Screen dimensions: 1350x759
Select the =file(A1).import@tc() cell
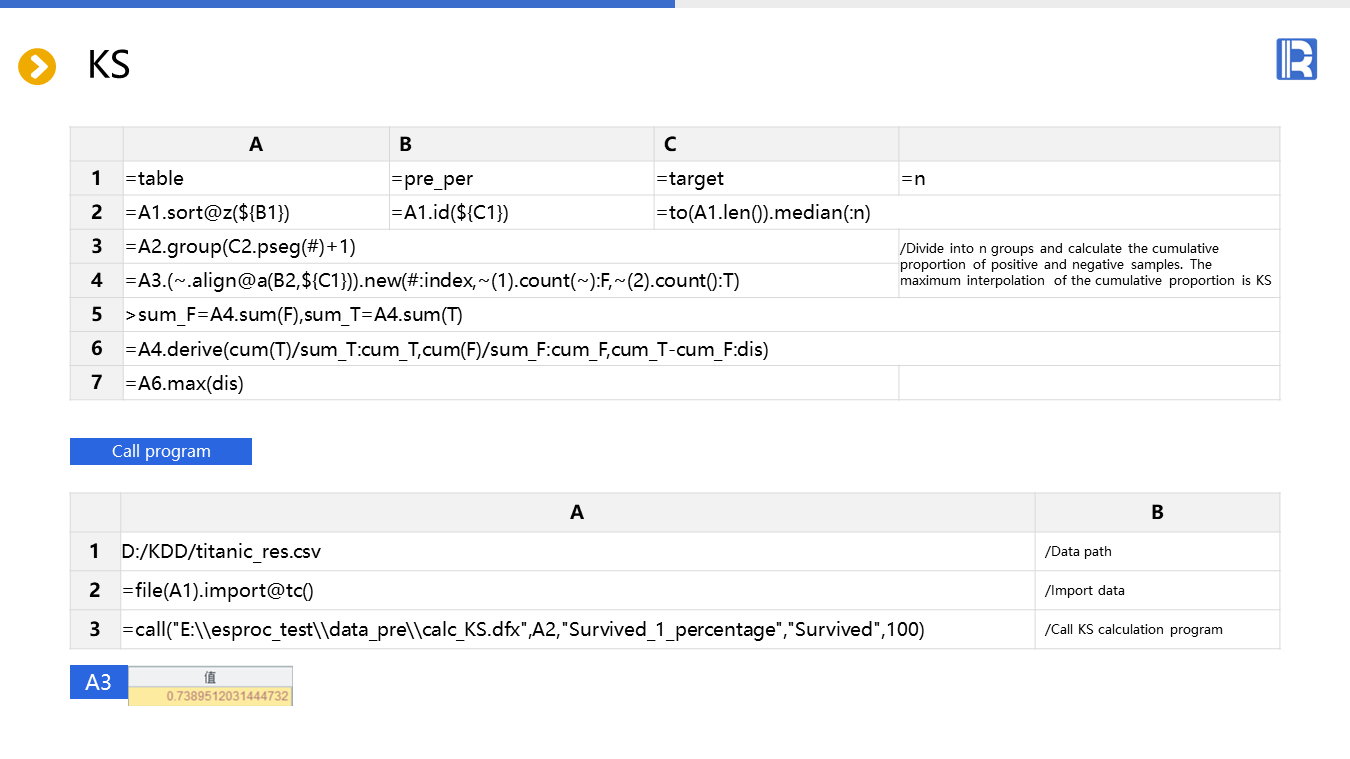coord(577,591)
